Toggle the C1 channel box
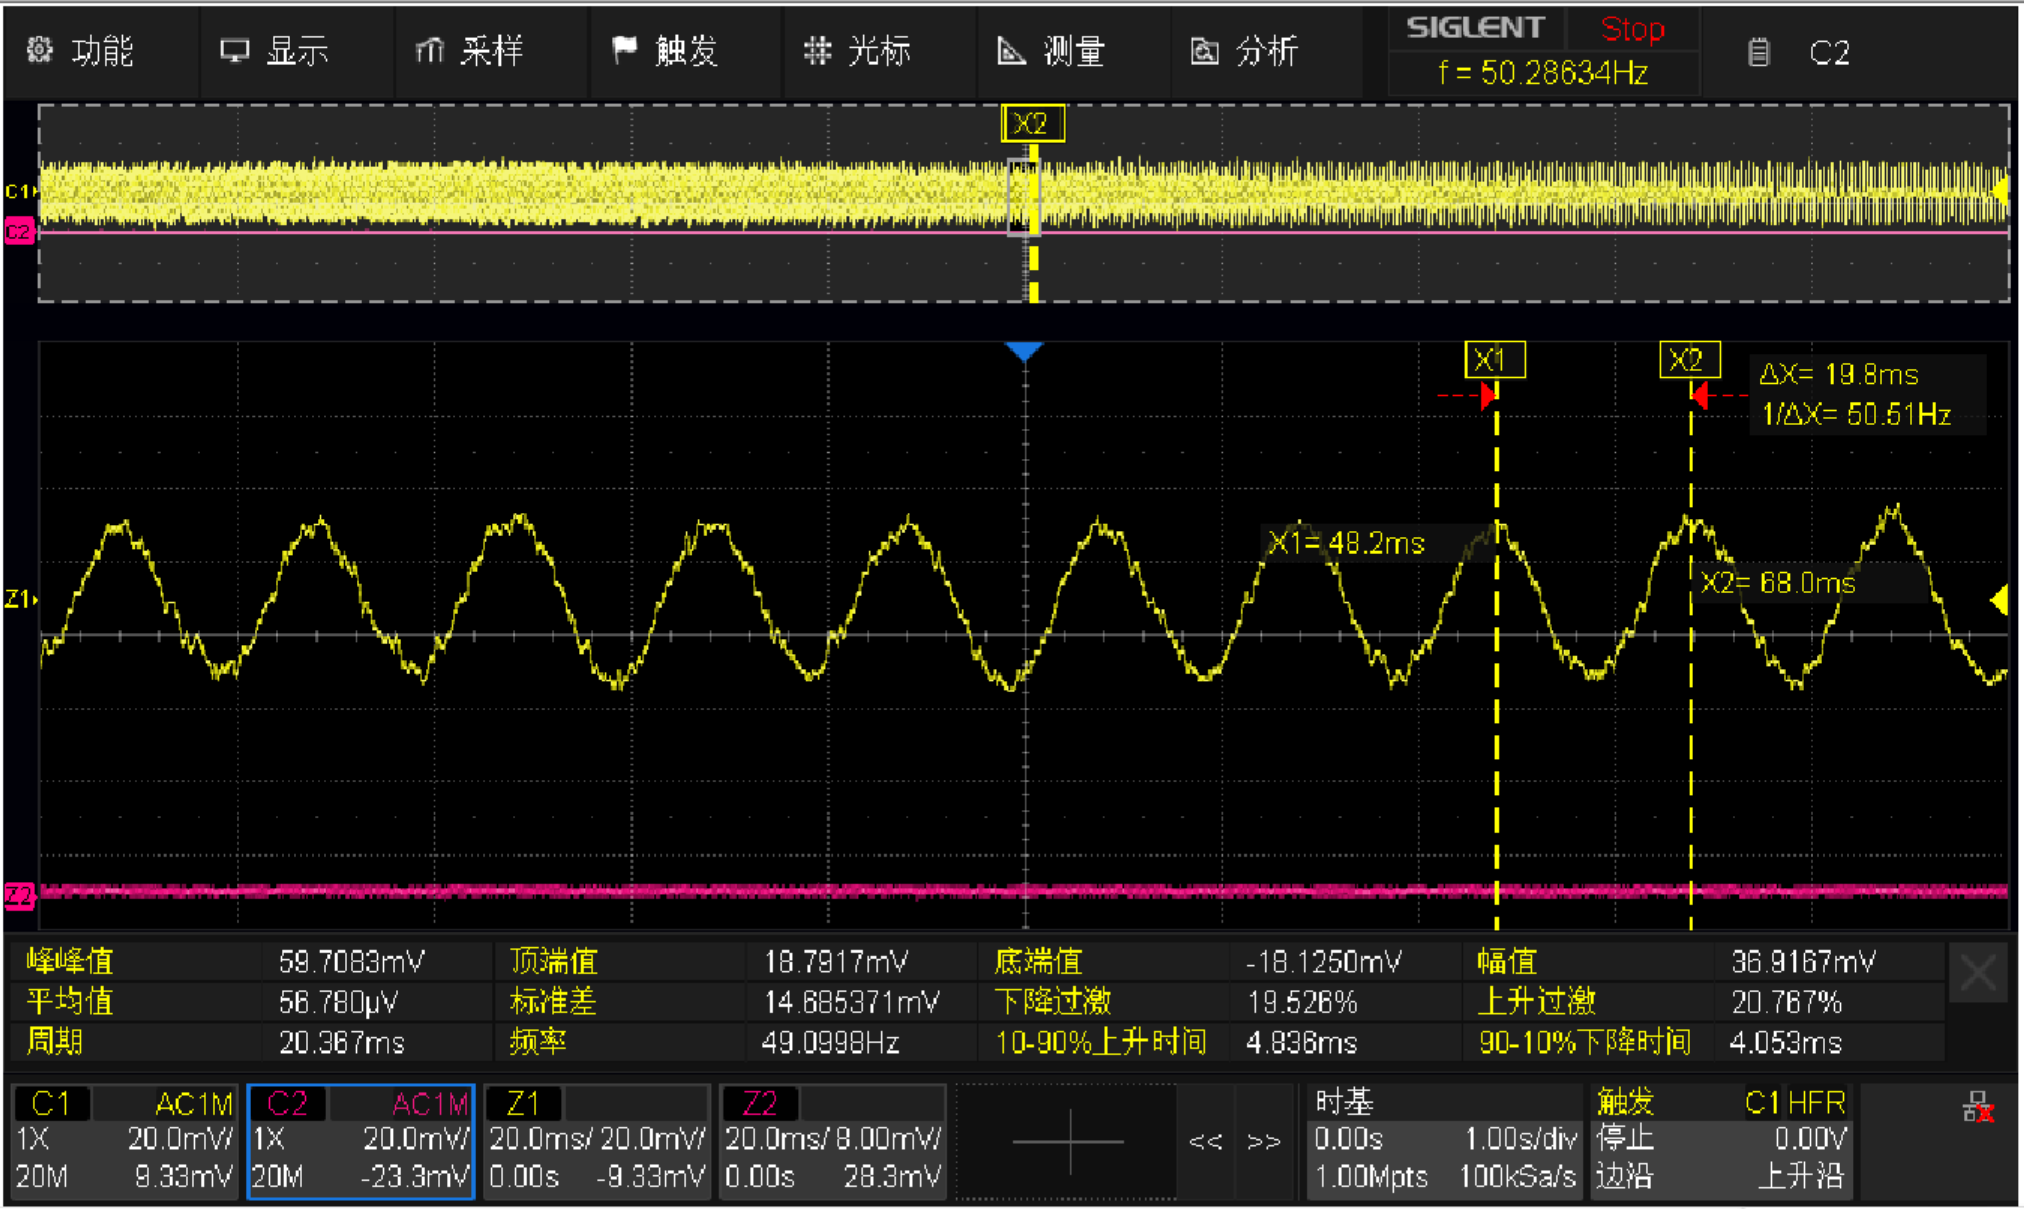 pyautogui.click(x=124, y=1141)
